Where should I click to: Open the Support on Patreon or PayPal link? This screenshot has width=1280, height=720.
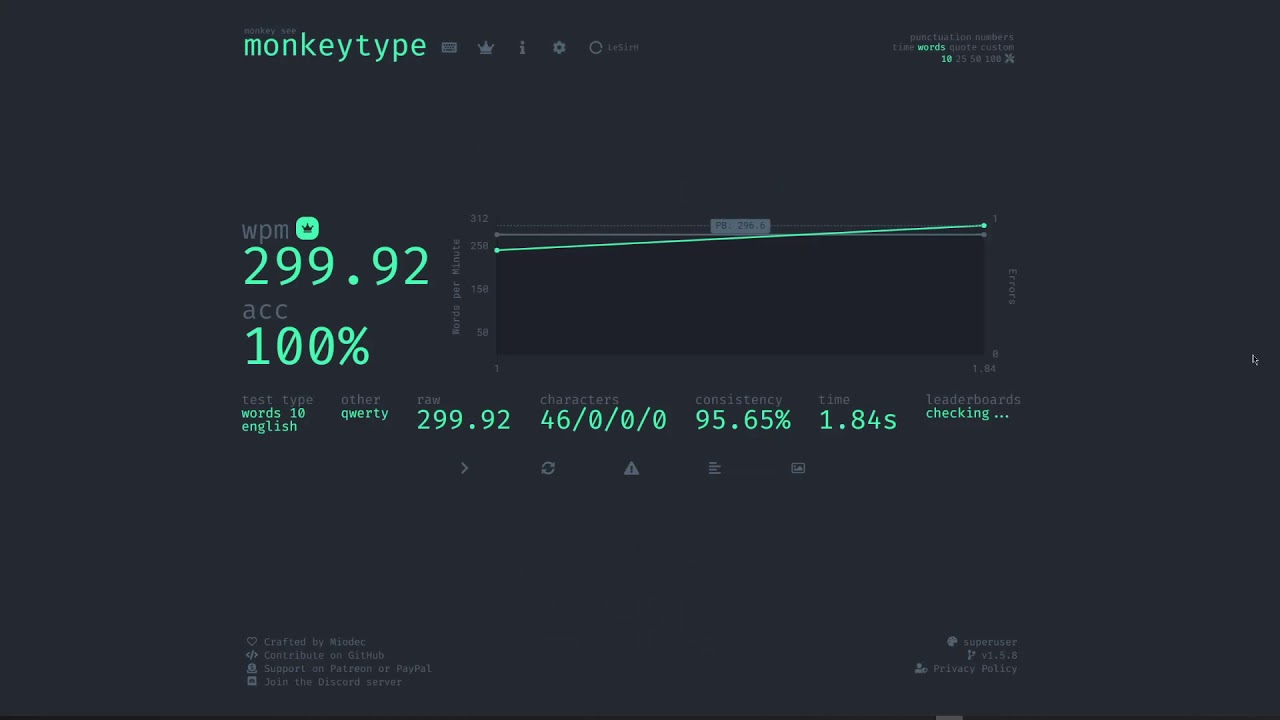click(340, 668)
